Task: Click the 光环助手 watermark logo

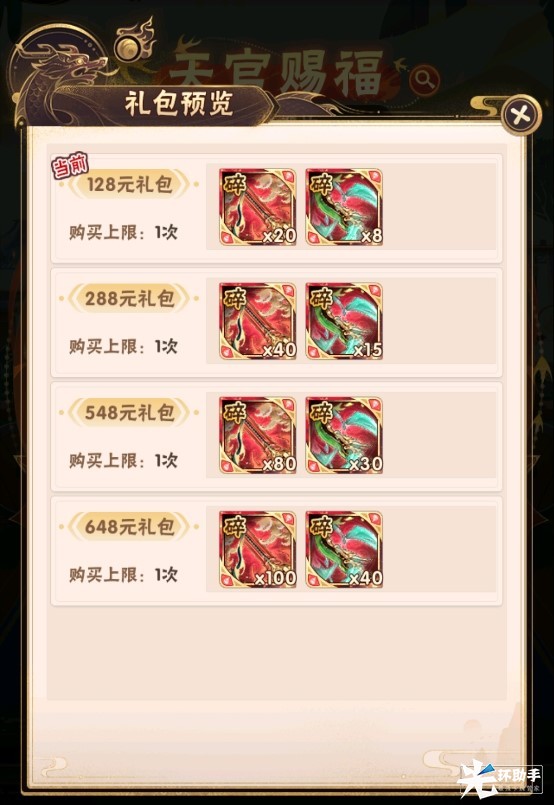Action: [499, 778]
